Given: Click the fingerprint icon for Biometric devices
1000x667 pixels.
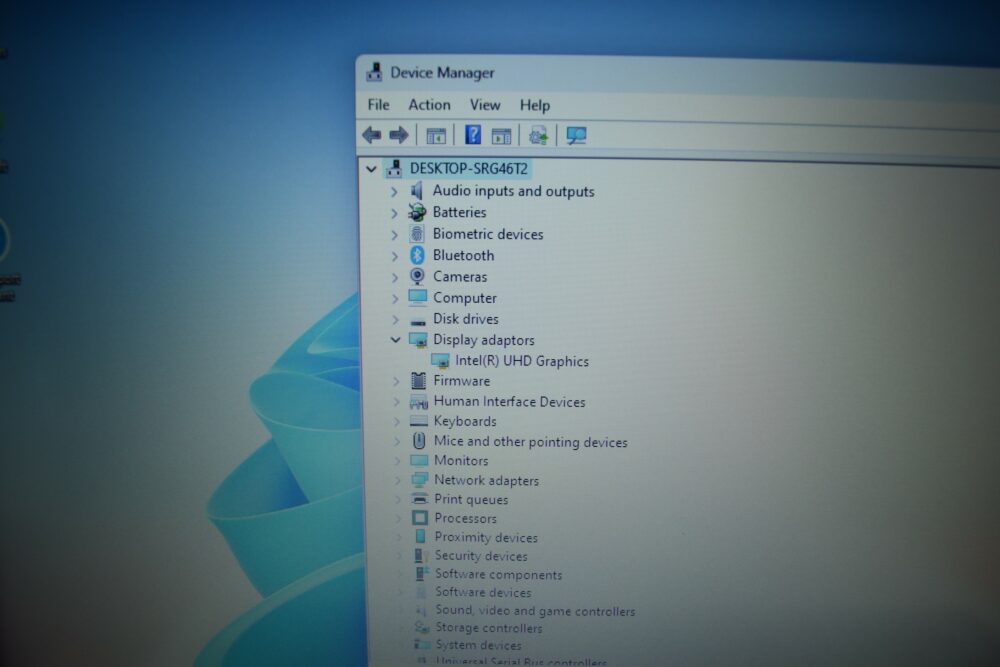Looking at the screenshot, I should (417, 234).
